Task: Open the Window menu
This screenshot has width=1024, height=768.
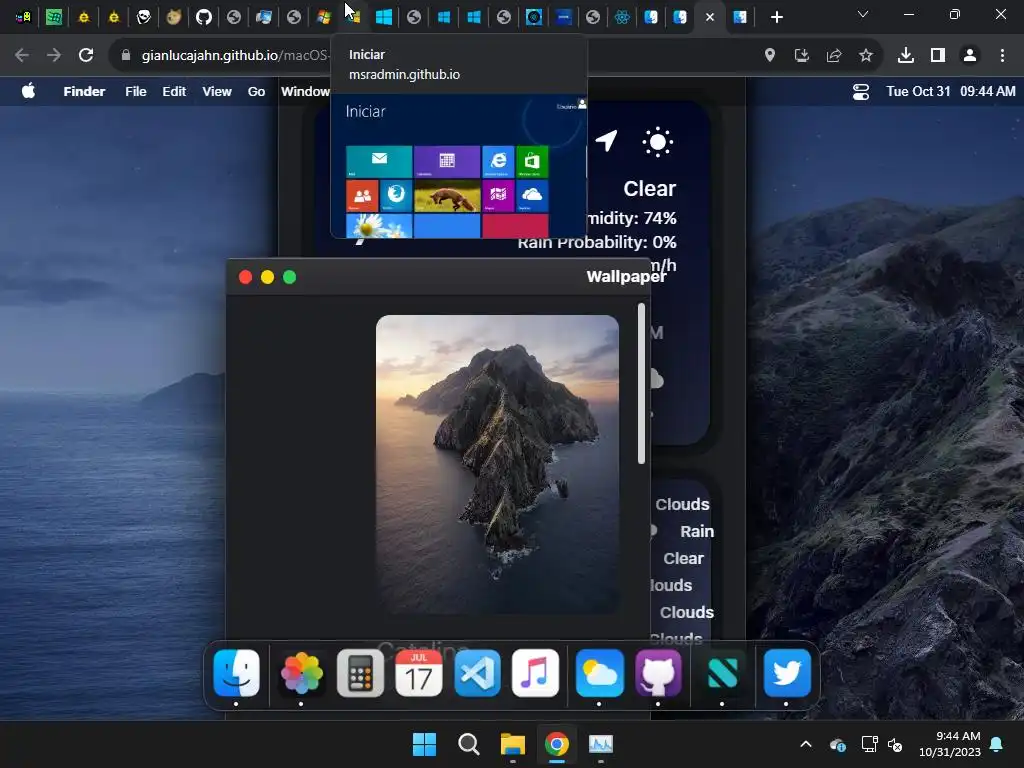Action: click(x=305, y=91)
